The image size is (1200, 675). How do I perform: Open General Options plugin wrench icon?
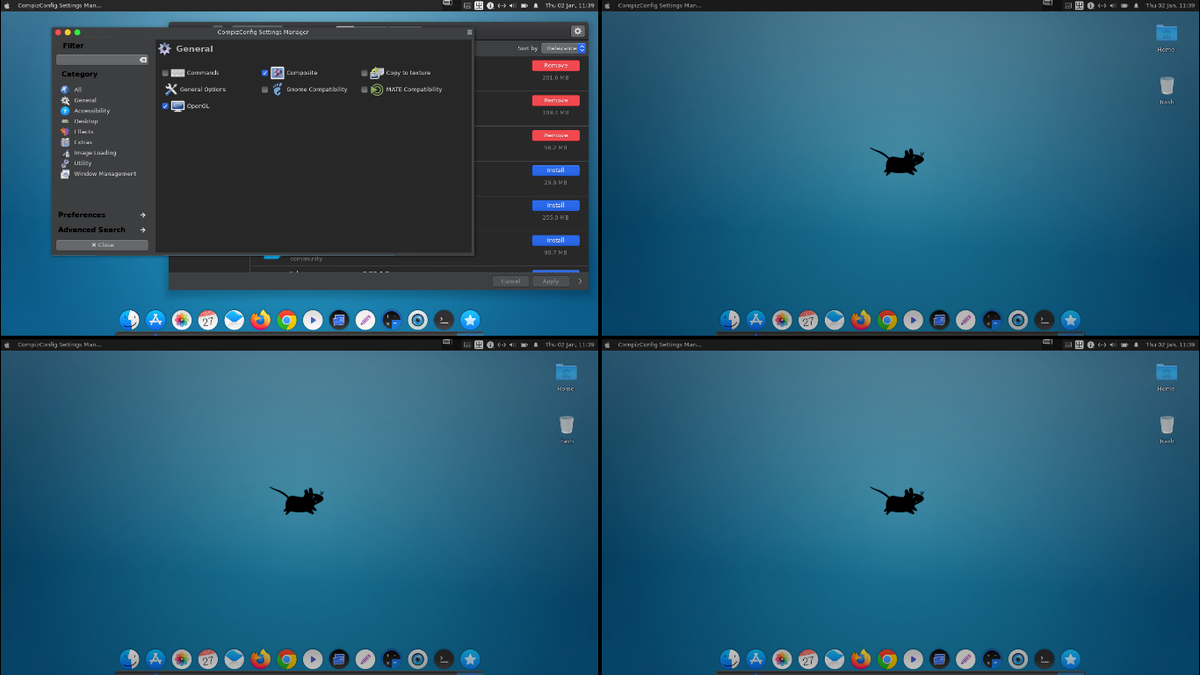click(171, 89)
